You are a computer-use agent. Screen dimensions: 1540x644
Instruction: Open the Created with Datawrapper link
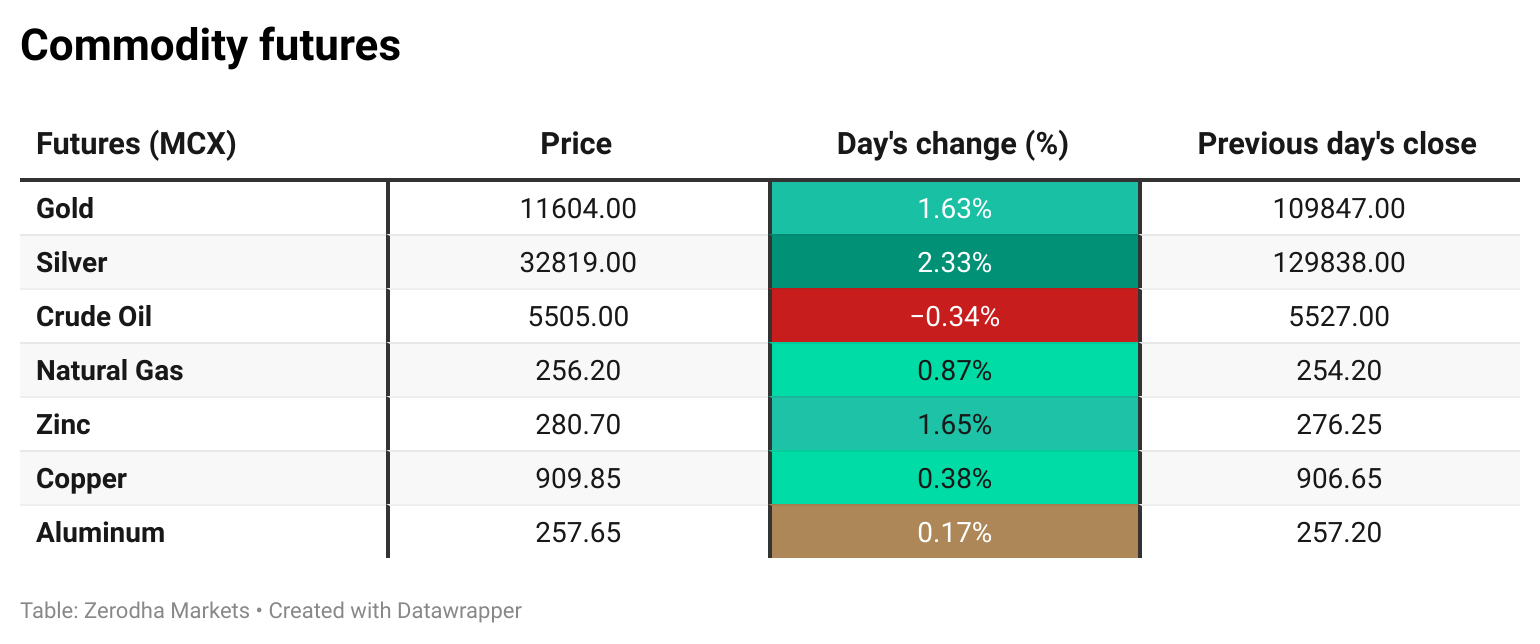coord(395,610)
